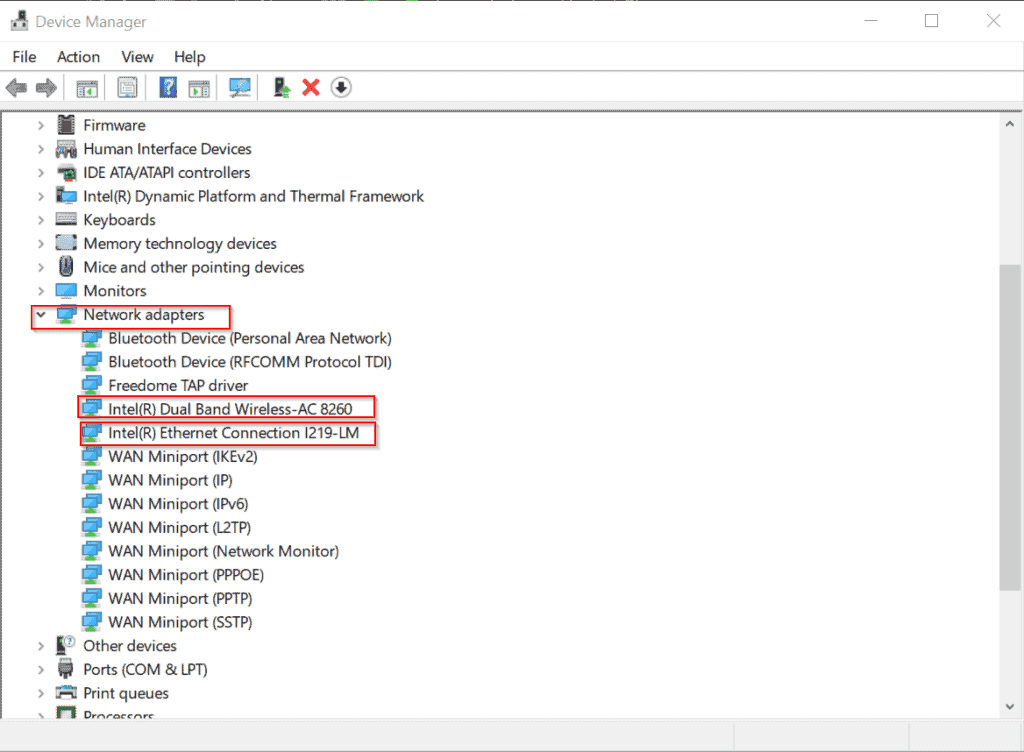Click the Keyboards category icon
The image size is (1024, 752).
[x=66, y=219]
